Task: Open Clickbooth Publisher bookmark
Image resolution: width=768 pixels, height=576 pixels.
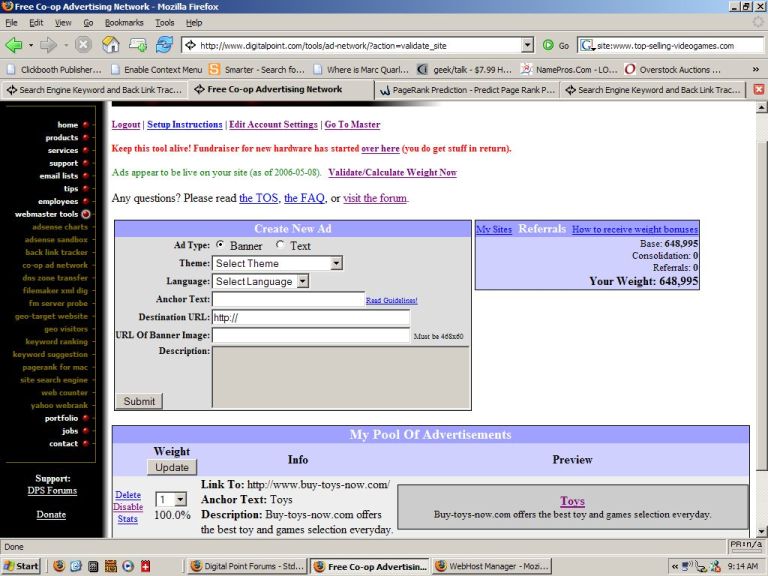Action: point(55,70)
